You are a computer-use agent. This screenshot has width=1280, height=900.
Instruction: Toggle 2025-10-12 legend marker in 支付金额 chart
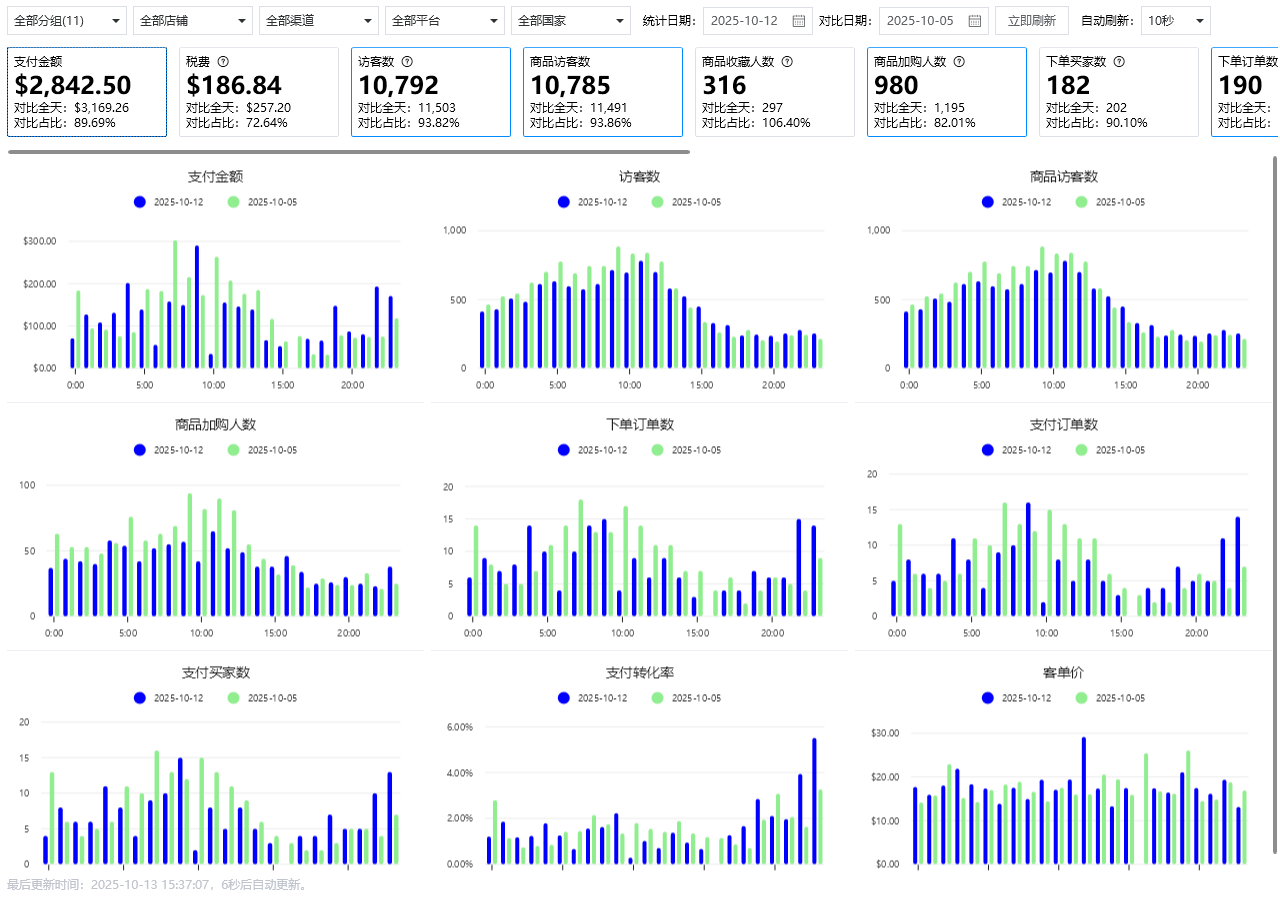(140, 202)
